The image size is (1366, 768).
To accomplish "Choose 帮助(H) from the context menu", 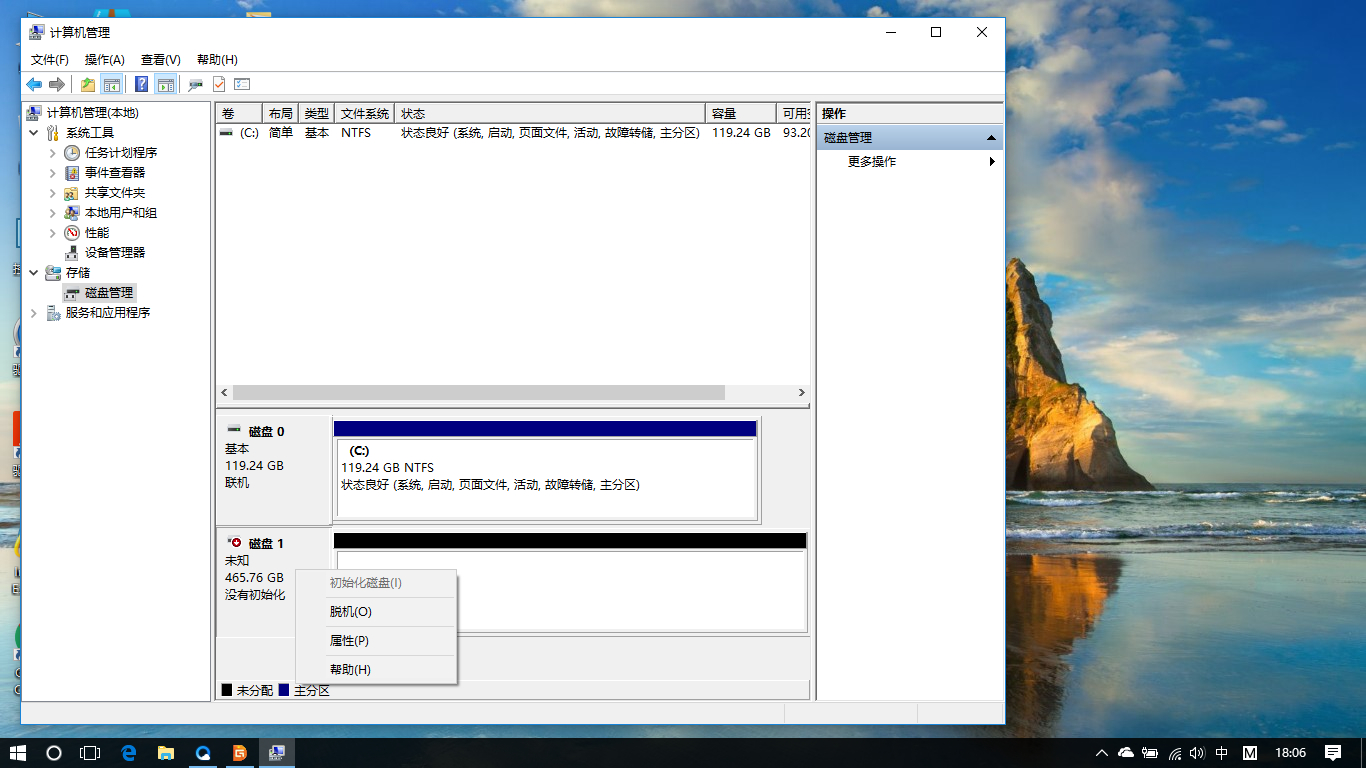I will pyautogui.click(x=376, y=670).
